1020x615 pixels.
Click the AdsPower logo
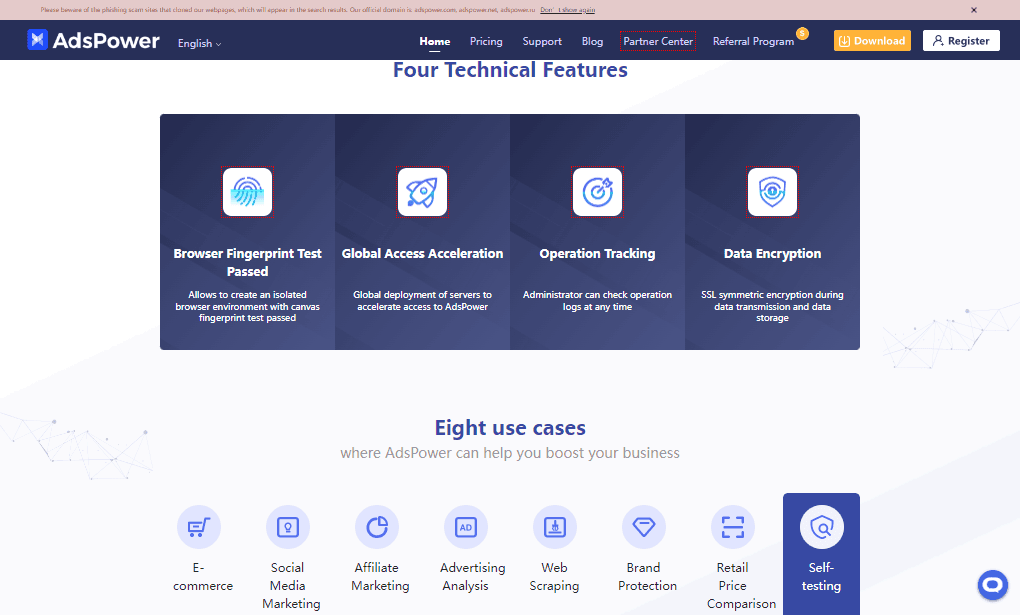tap(93, 40)
